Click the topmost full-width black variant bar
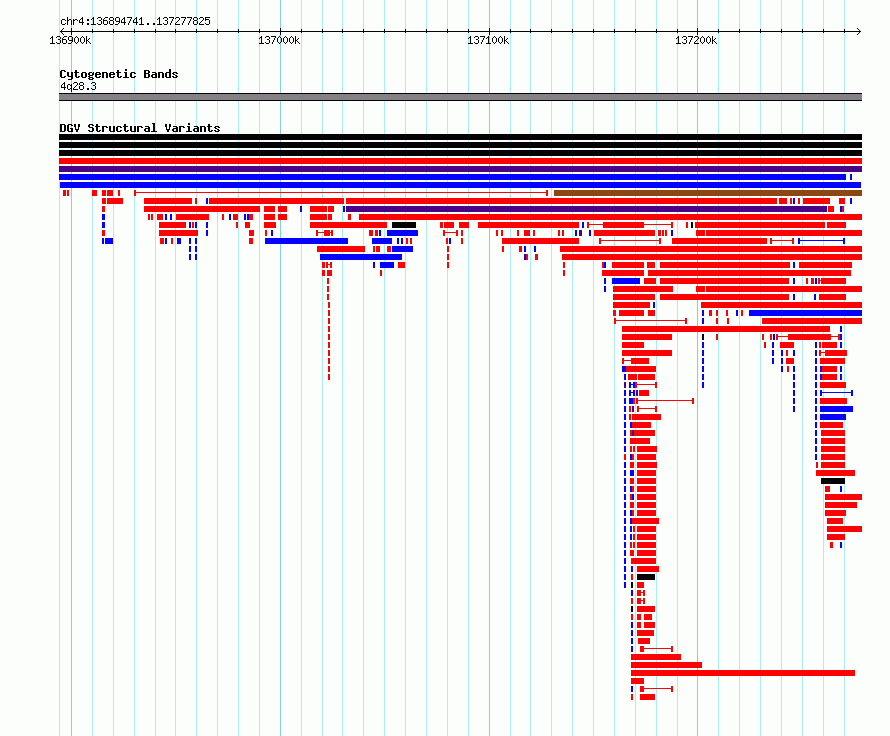 click(460, 137)
